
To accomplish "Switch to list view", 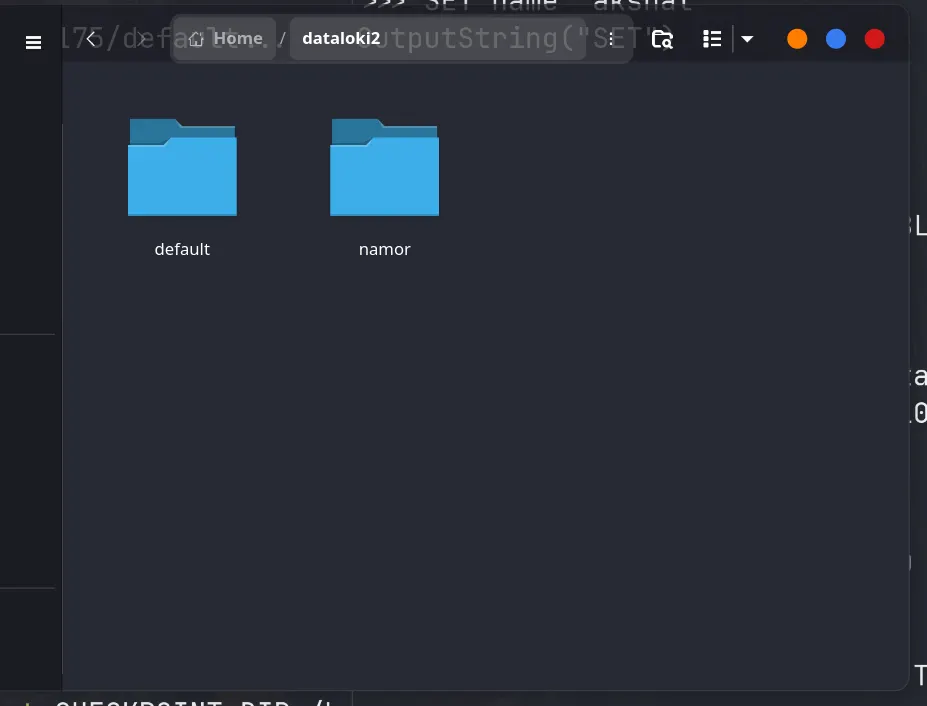I will [712, 39].
